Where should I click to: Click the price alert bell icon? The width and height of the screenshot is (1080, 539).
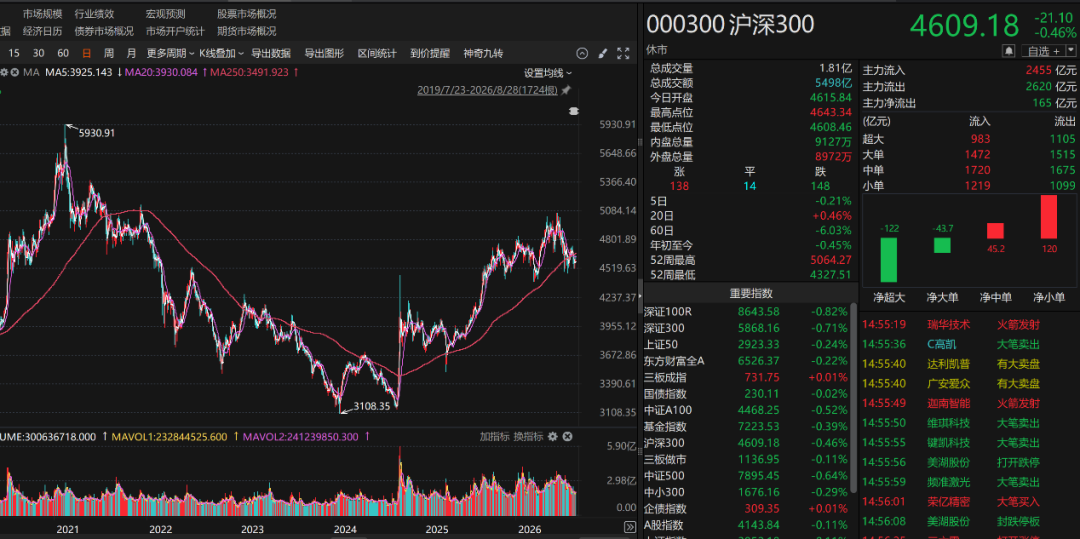click(x=1009, y=51)
